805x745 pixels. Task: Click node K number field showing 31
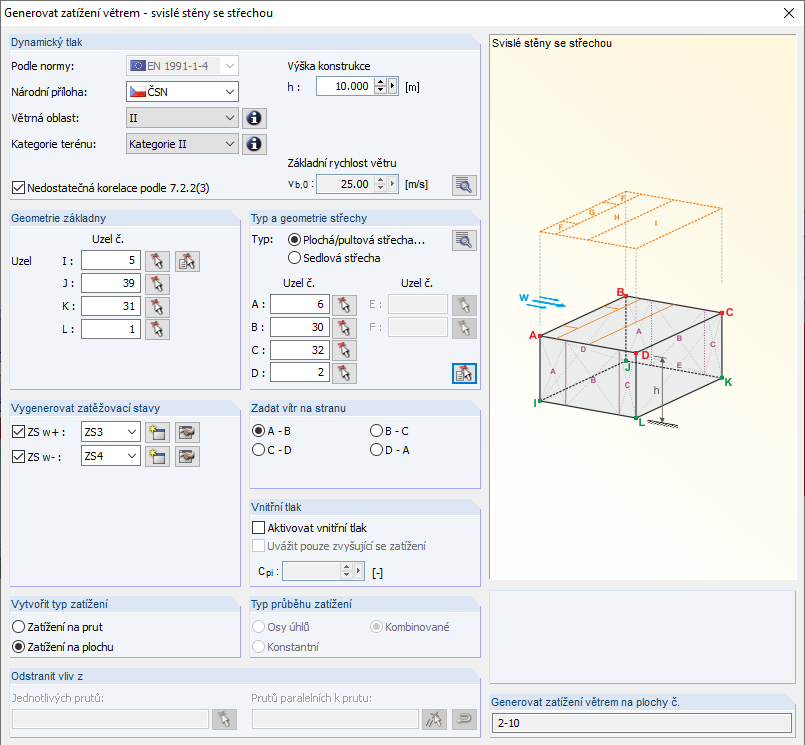point(111,307)
